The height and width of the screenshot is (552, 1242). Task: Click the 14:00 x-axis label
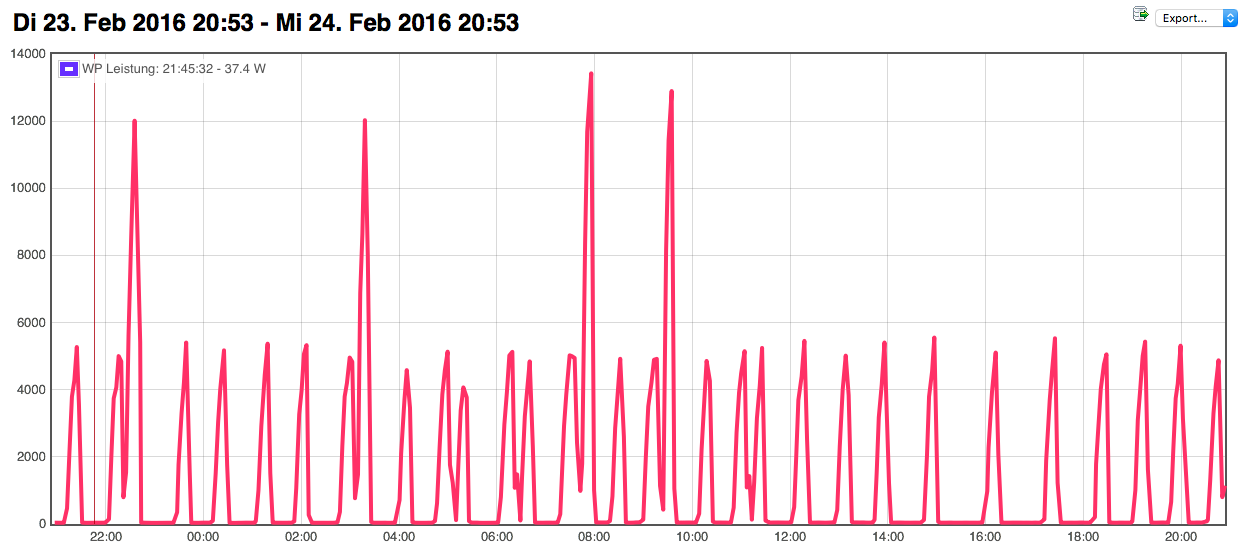coord(888,537)
